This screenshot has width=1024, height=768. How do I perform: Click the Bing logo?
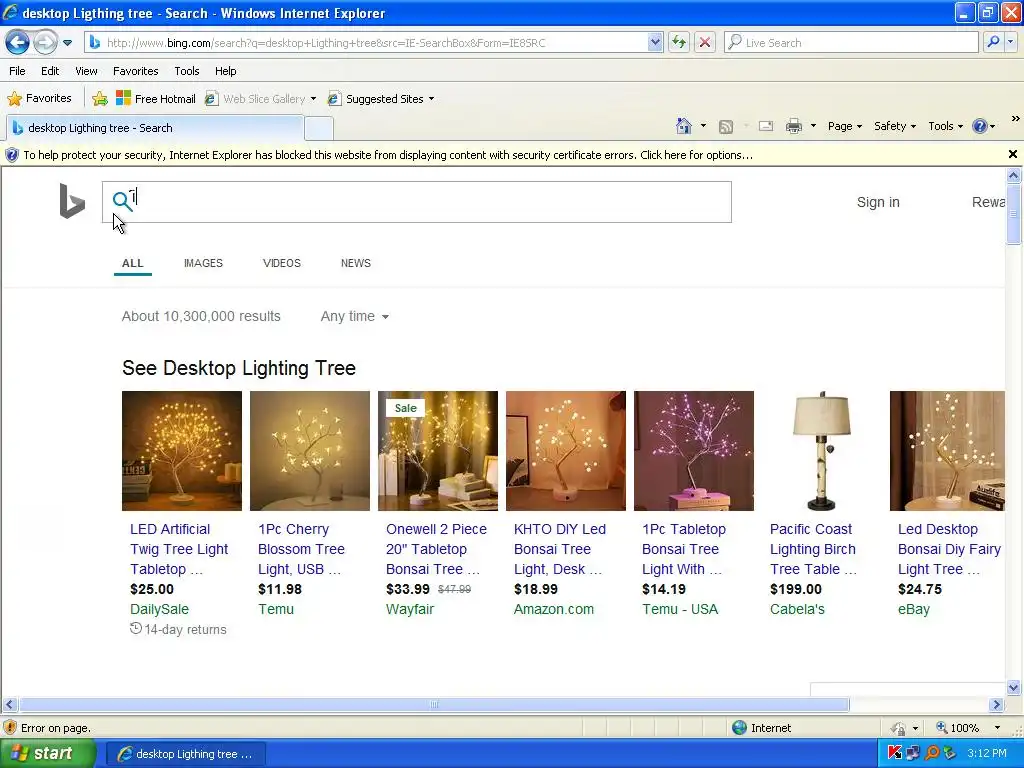72,201
